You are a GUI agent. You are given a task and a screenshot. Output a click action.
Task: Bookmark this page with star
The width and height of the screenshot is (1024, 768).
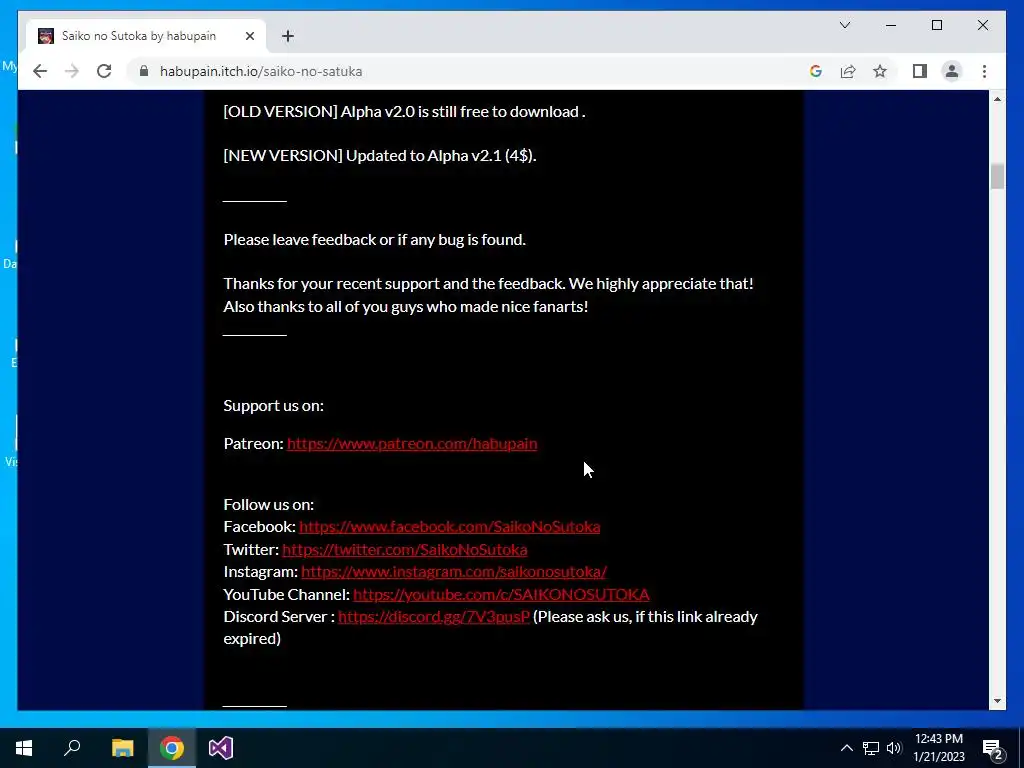click(880, 71)
